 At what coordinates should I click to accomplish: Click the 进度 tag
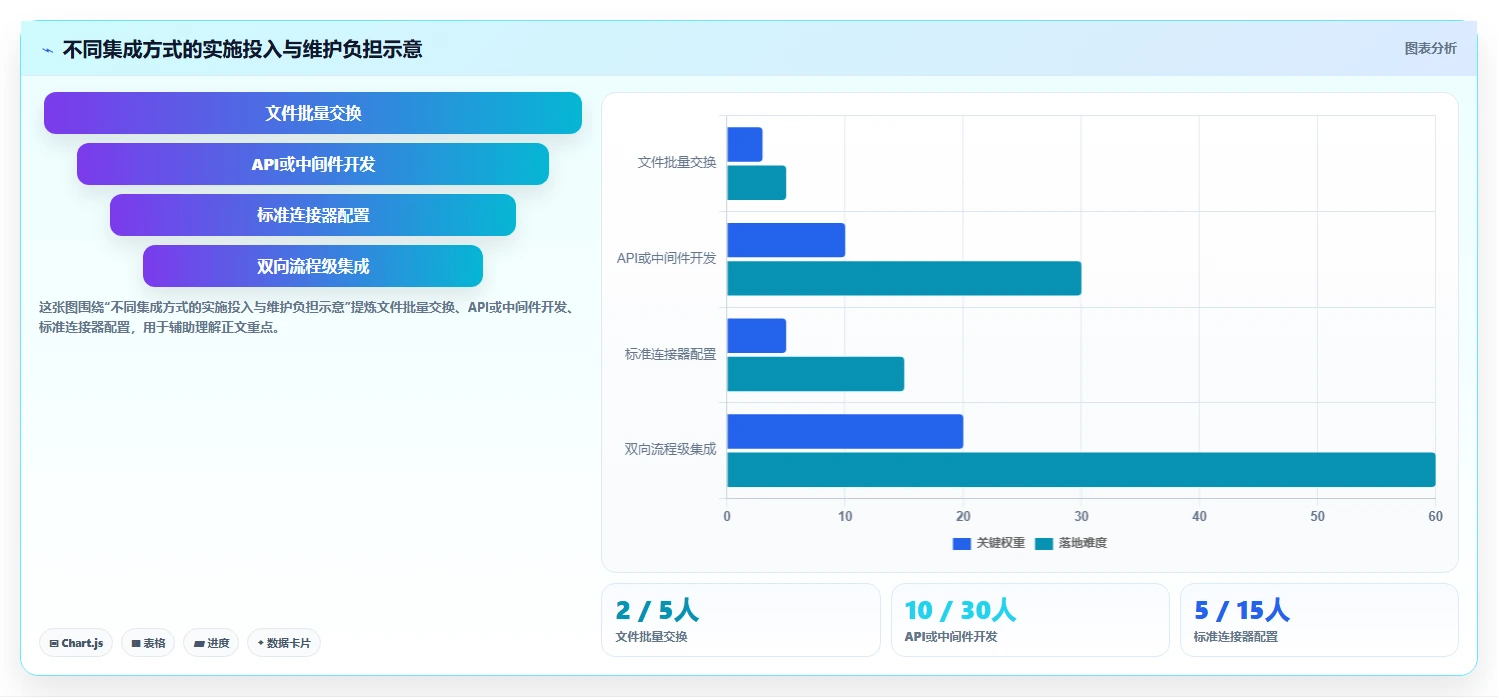pos(211,643)
